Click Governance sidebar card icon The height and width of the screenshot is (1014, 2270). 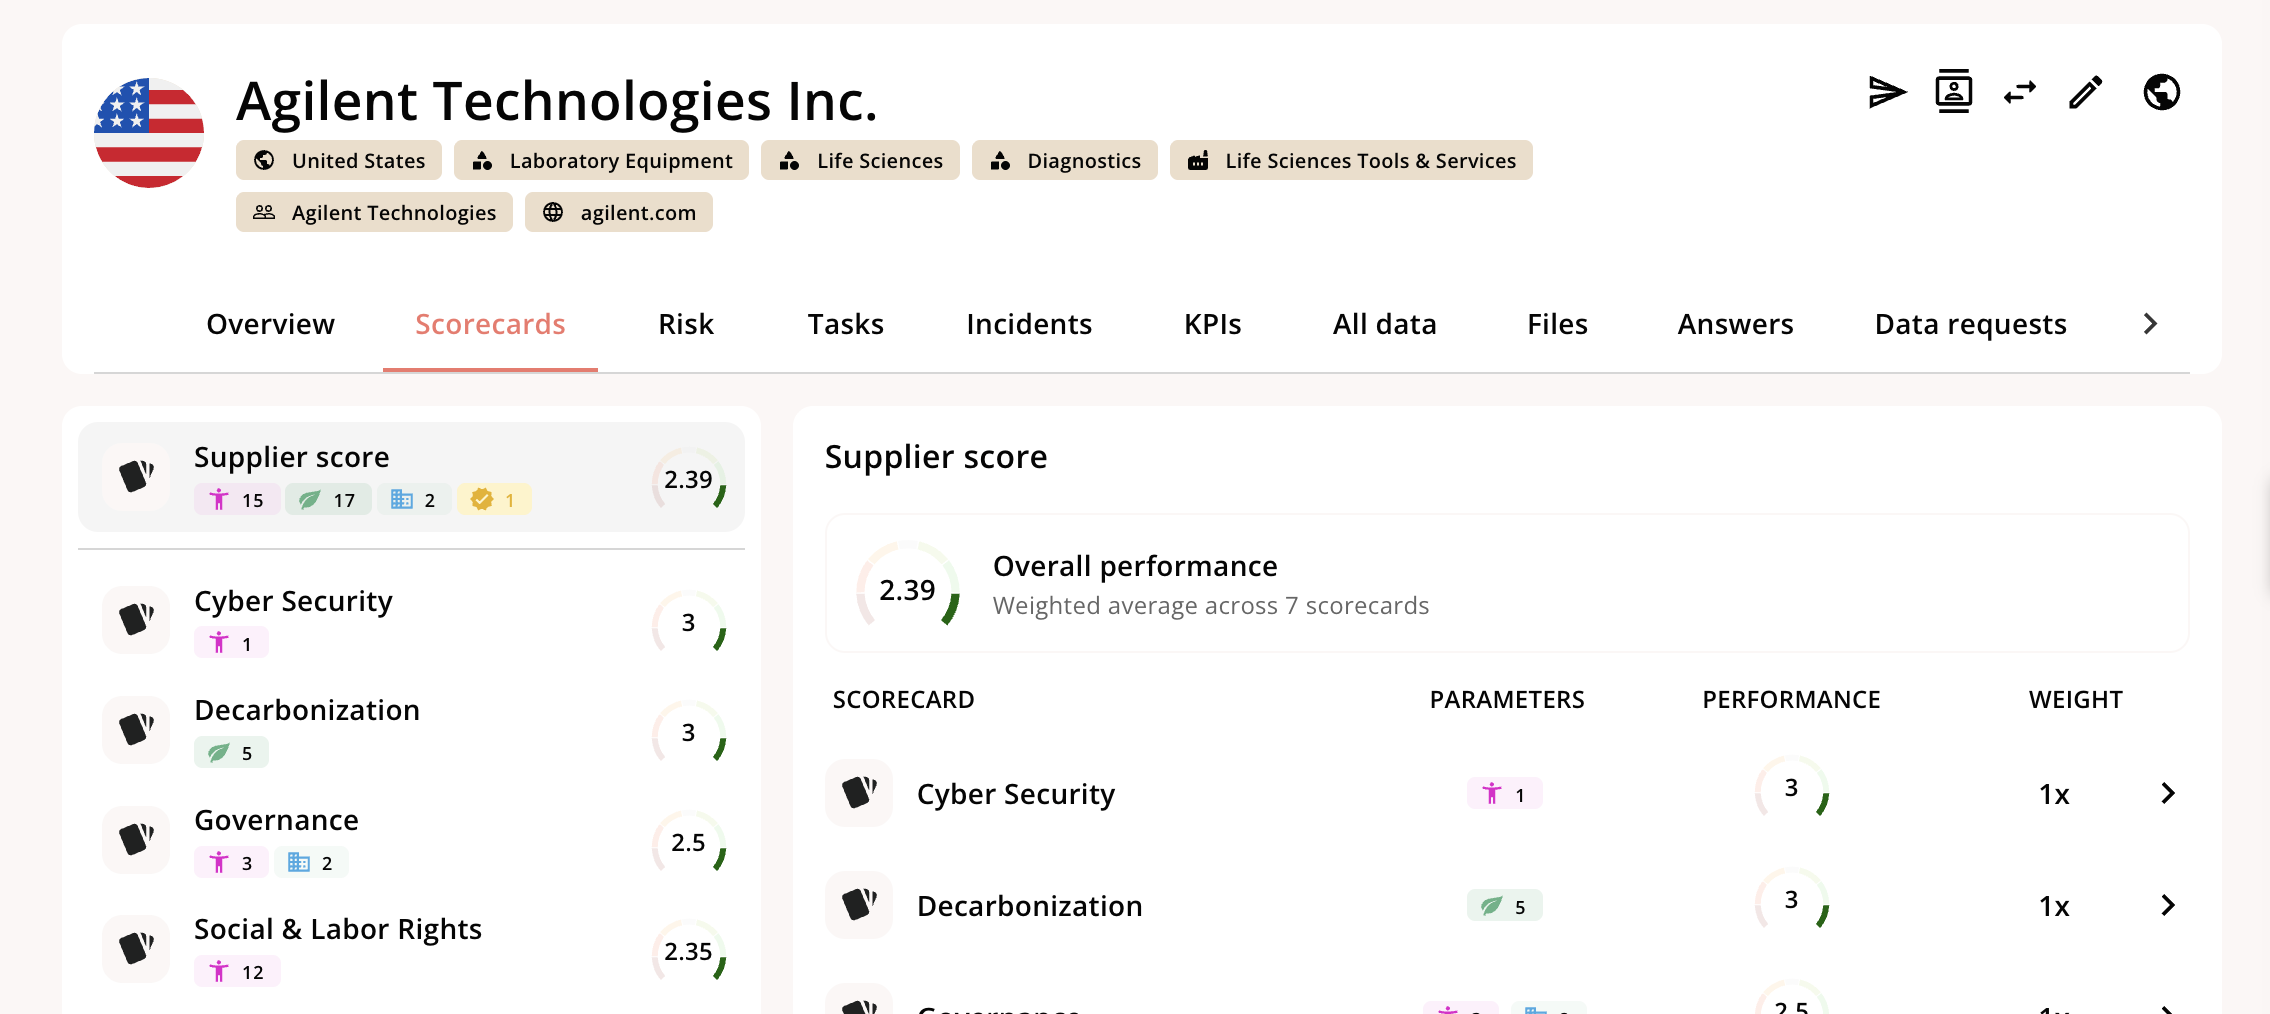pos(136,840)
